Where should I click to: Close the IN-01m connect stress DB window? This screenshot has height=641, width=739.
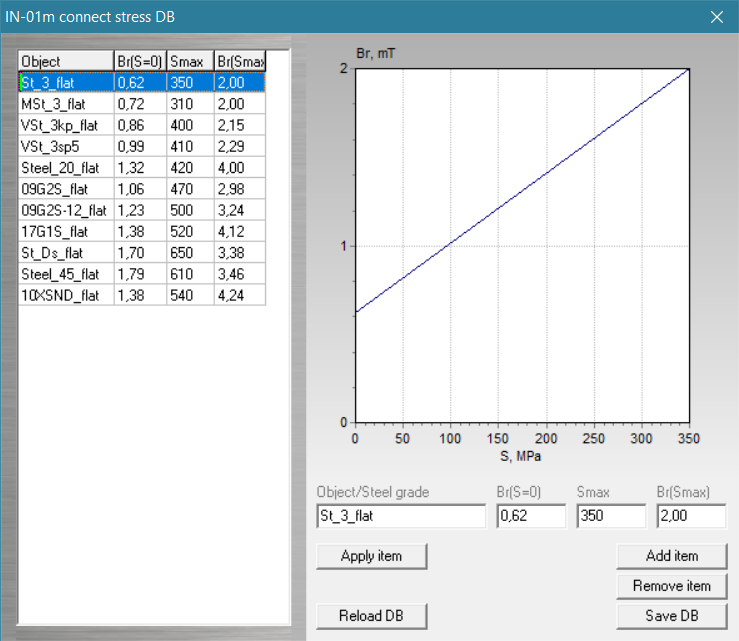pos(715,17)
